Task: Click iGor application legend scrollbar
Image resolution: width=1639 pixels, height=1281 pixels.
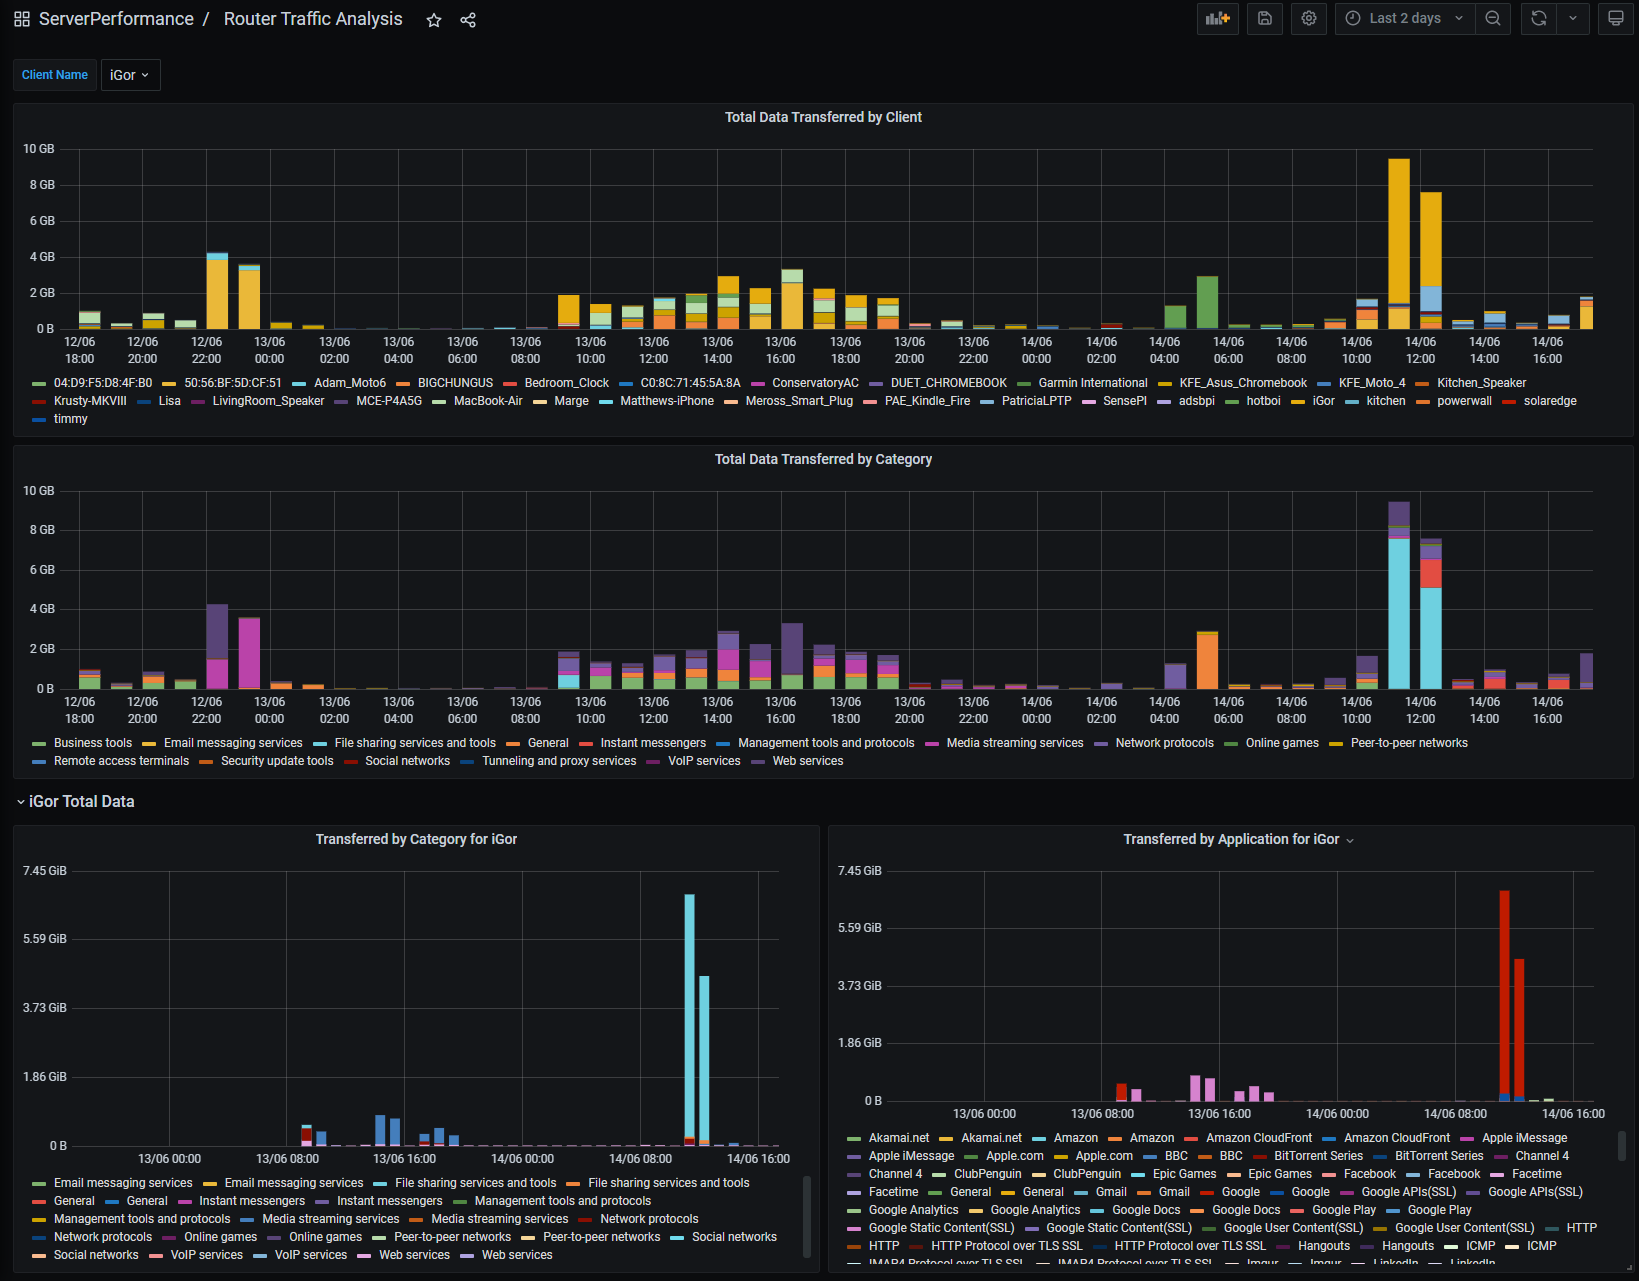Action: click(x=1622, y=1147)
